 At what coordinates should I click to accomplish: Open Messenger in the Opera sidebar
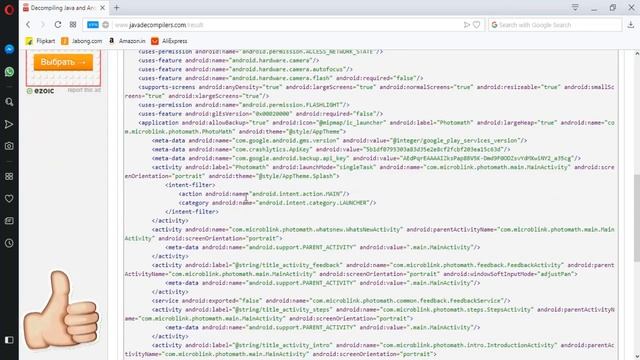pos(9,49)
